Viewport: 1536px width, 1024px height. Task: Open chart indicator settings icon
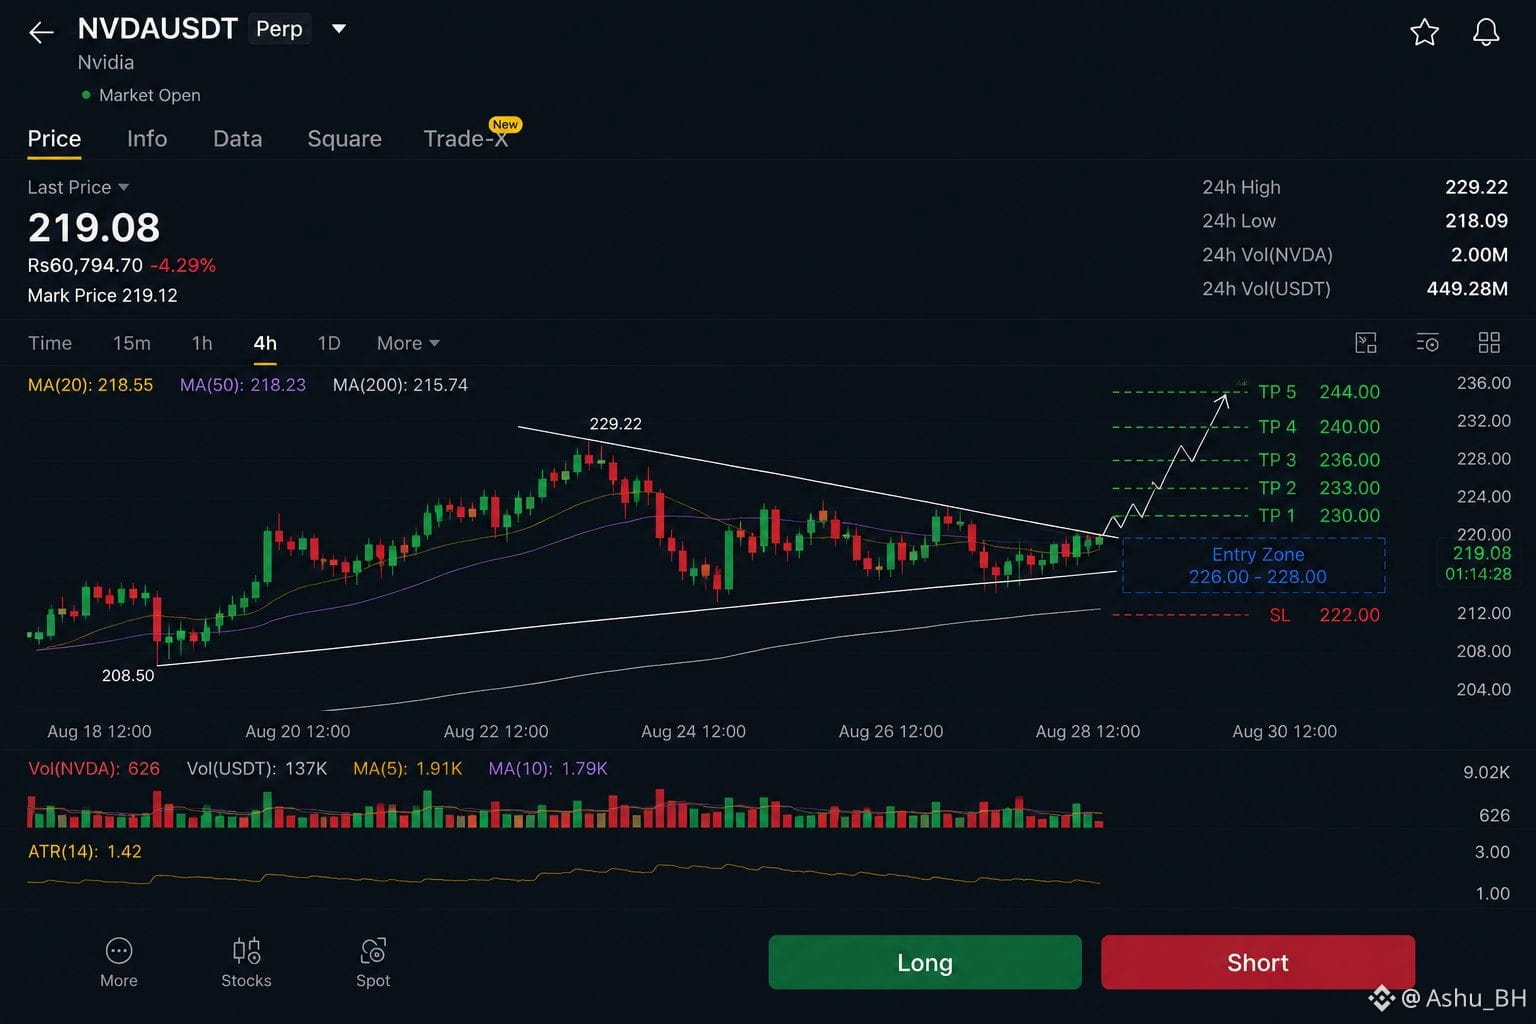click(x=1428, y=343)
